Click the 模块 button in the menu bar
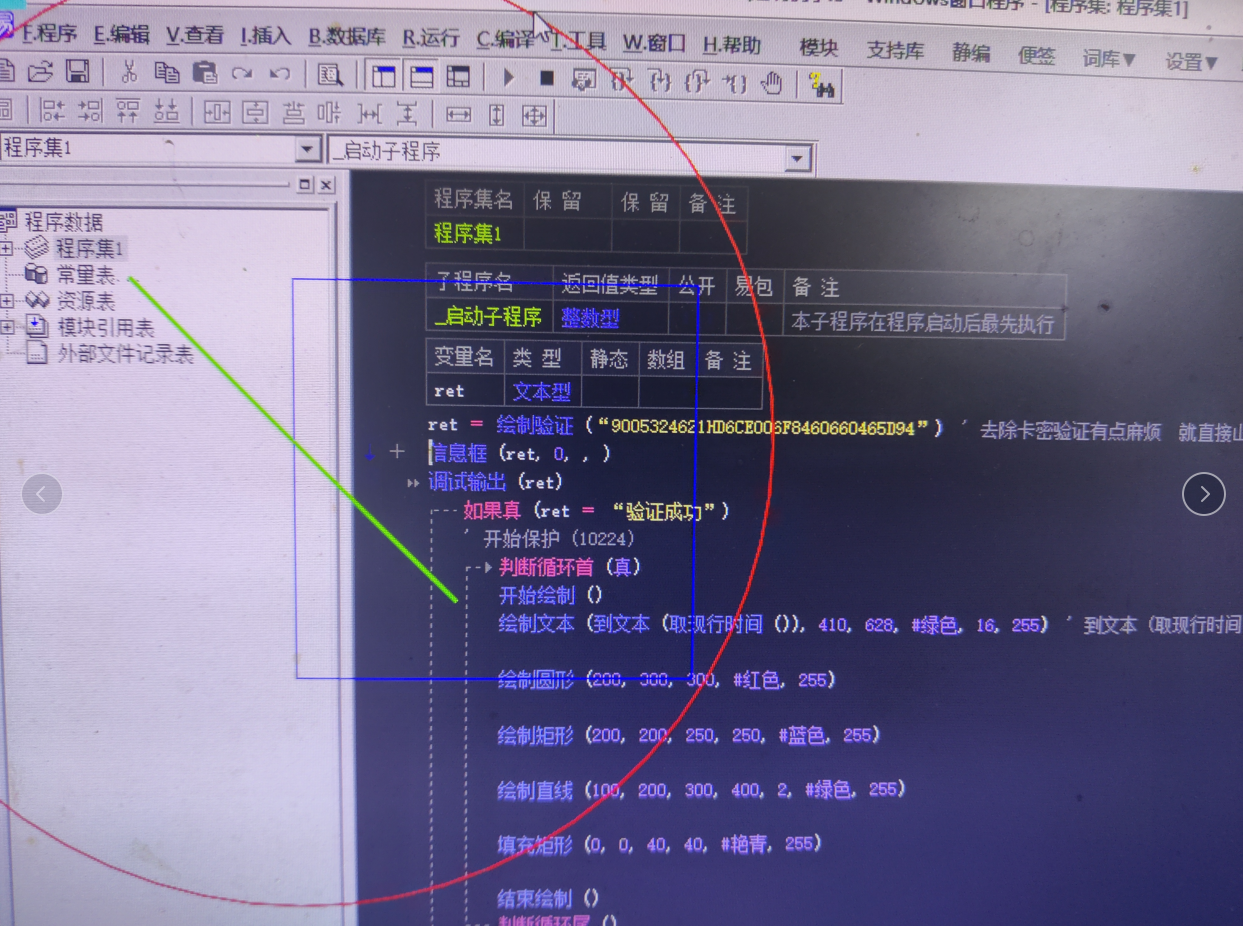The width and height of the screenshot is (1243, 926). tap(819, 47)
